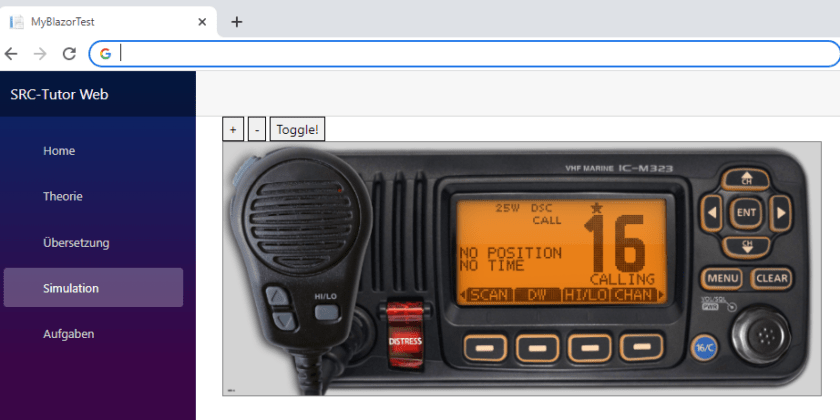Click the blue 16/C key
The image size is (840, 420).
coord(704,348)
